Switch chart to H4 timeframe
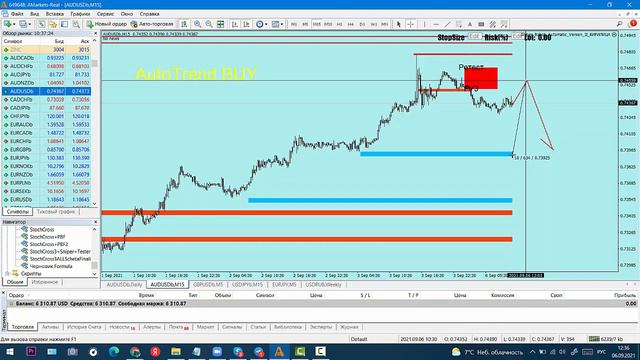The image size is (640, 360). click(351, 24)
